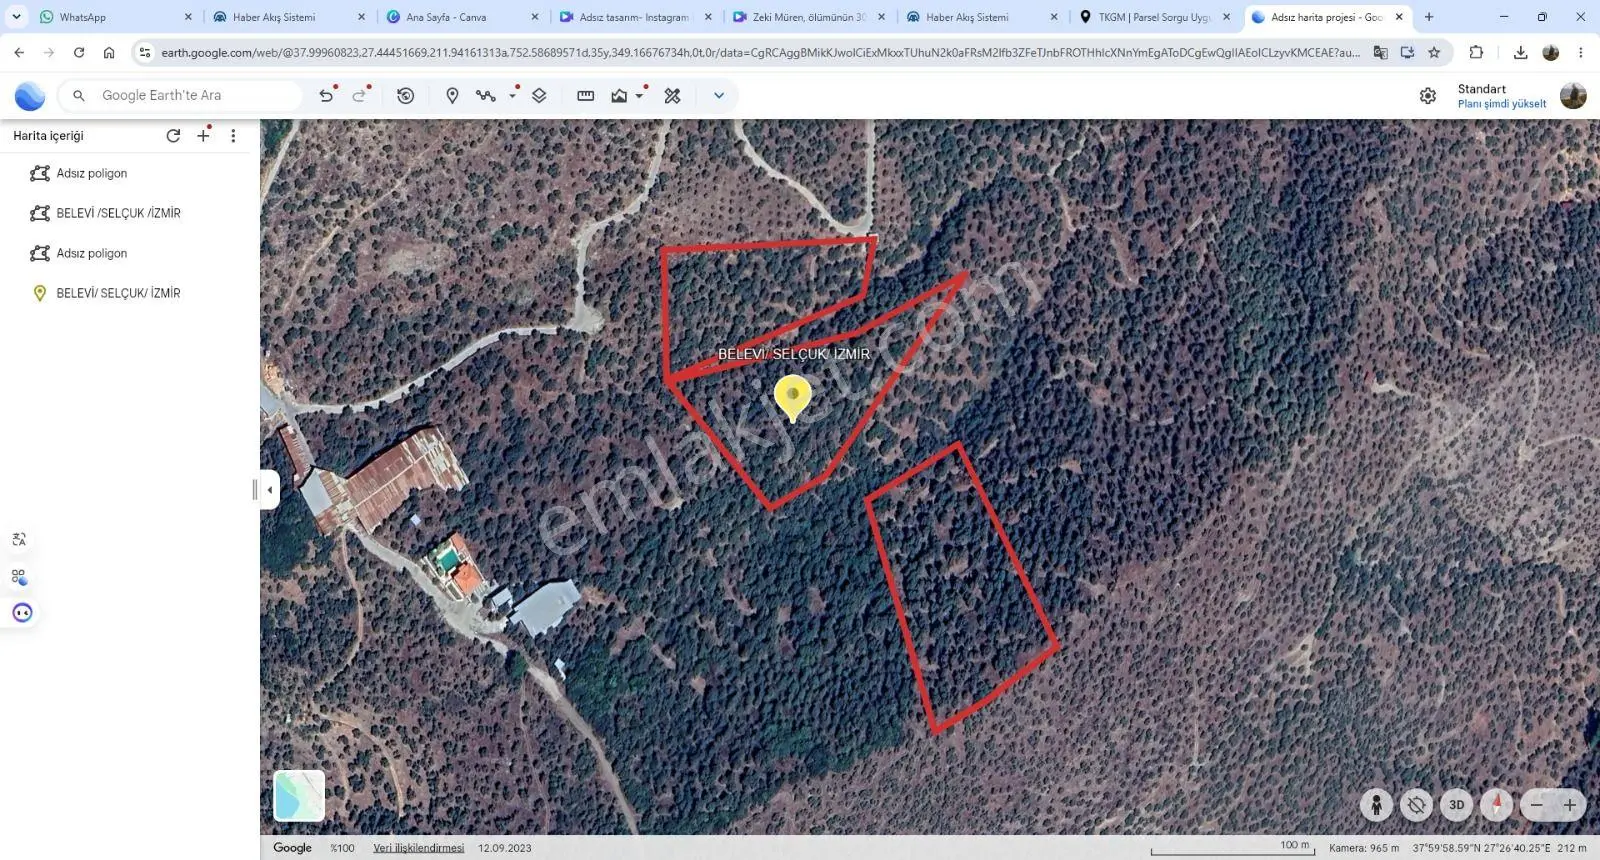Open the map layers button
Image resolution: width=1600 pixels, height=860 pixels.
pyautogui.click(x=539, y=96)
